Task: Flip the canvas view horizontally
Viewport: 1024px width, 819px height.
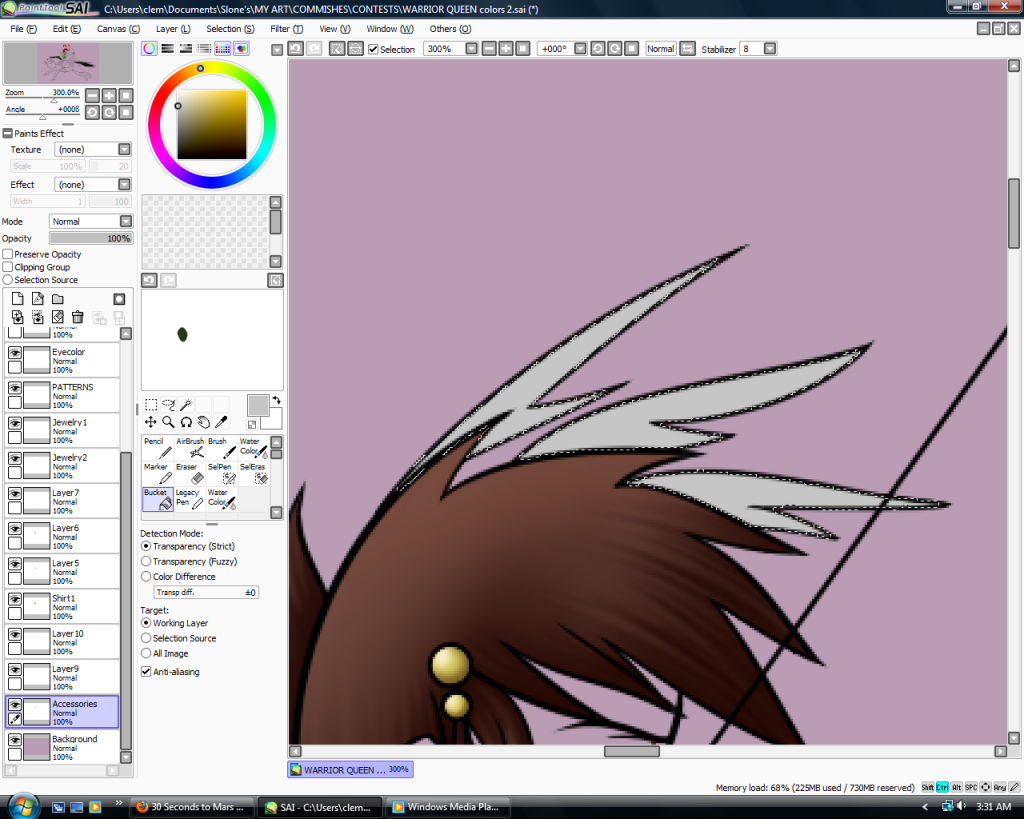Action: (x=688, y=49)
